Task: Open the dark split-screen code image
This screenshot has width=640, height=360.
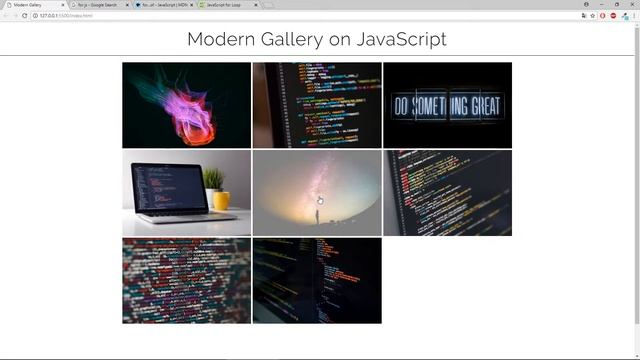Action: click(317, 281)
